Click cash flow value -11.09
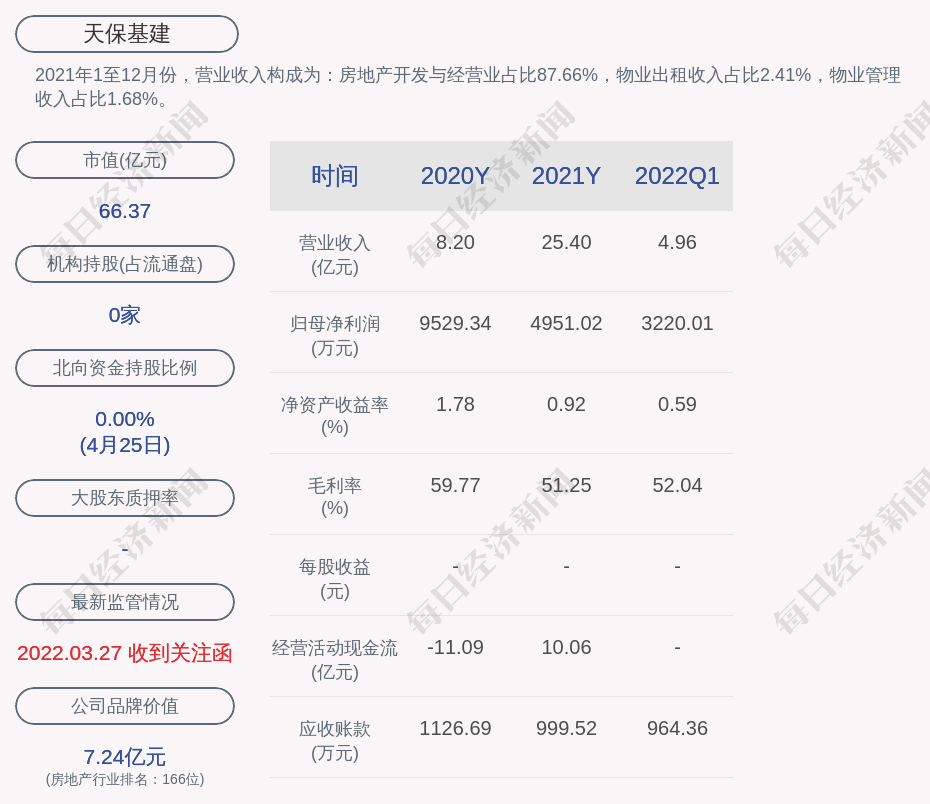This screenshot has height=804, width=930. pos(455,647)
